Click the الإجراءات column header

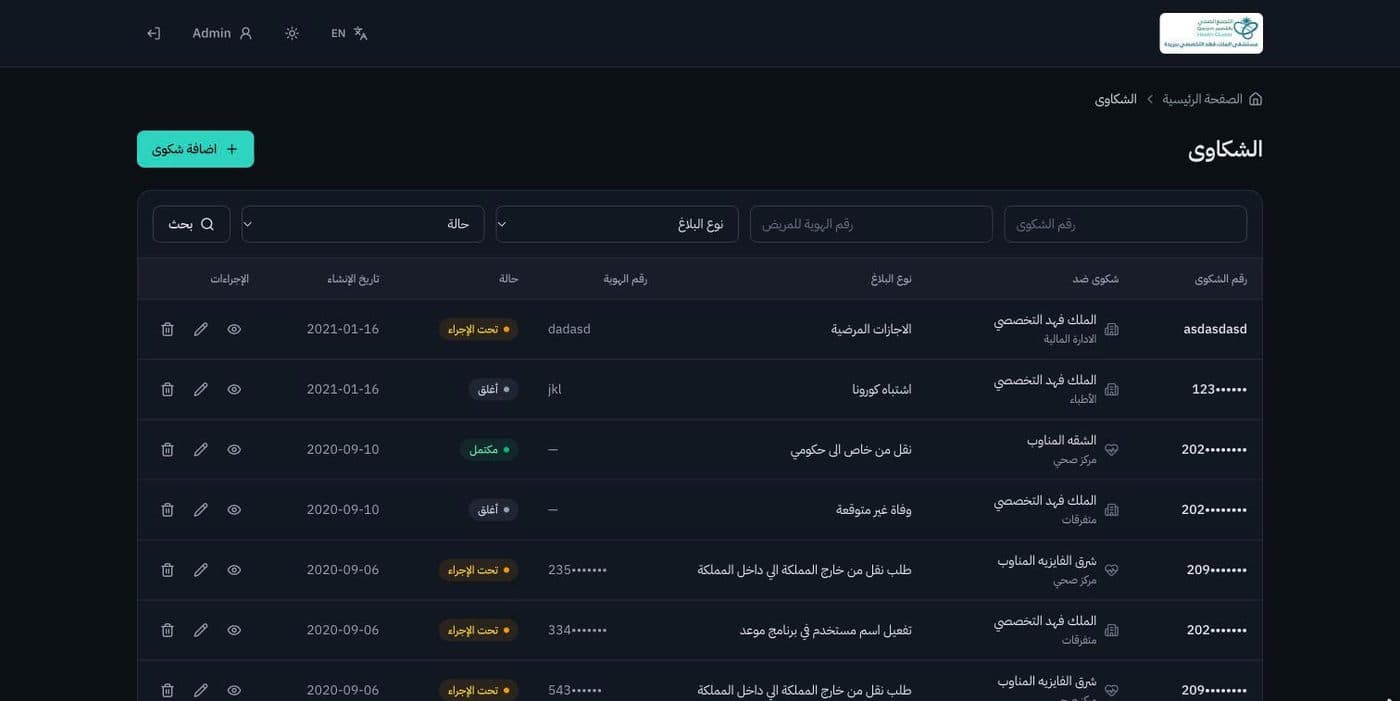point(229,279)
